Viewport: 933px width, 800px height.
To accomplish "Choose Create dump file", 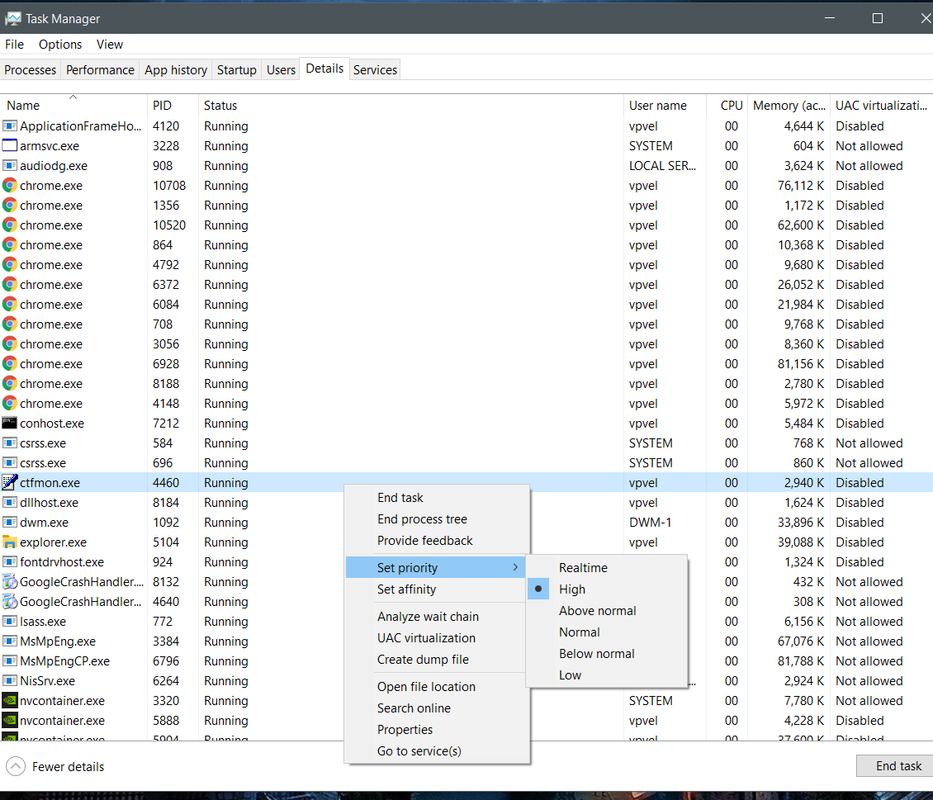I will [437, 659].
